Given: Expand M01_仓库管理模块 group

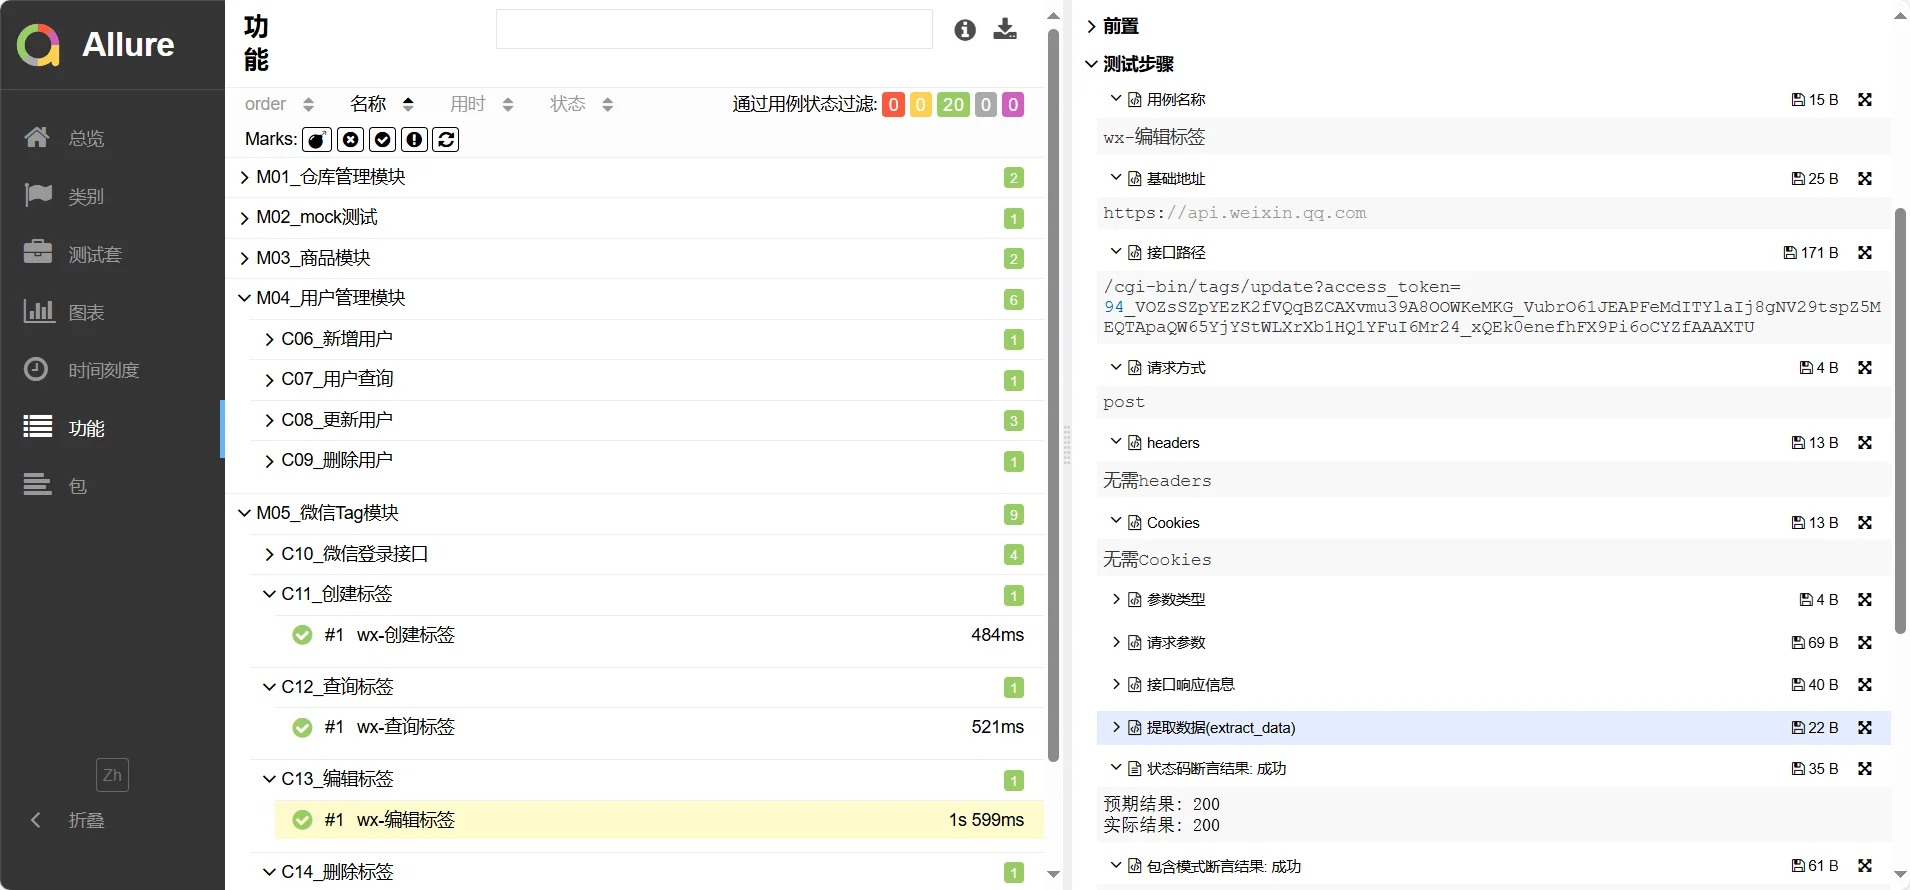Looking at the screenshot, I should (636, 177).
